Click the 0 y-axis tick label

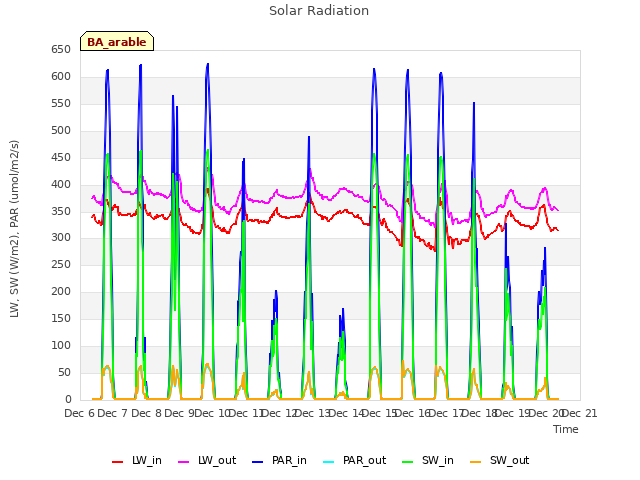click(68, 400)
